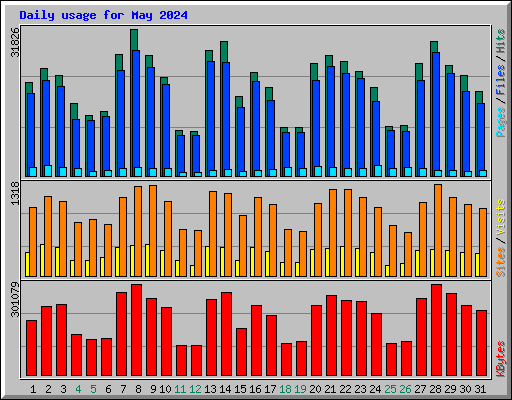
Task: Click green weekend day label 25
Action: pos(390,389)
